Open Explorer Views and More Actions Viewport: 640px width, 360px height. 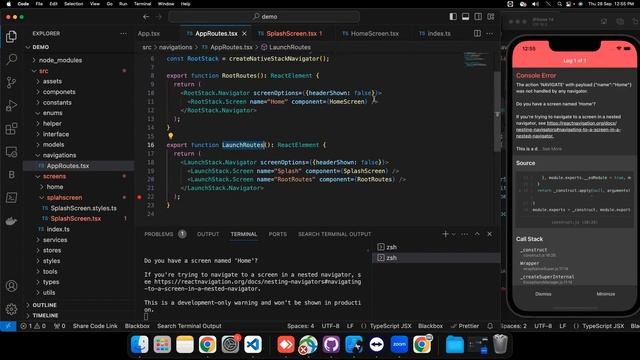tap(123, 33)
